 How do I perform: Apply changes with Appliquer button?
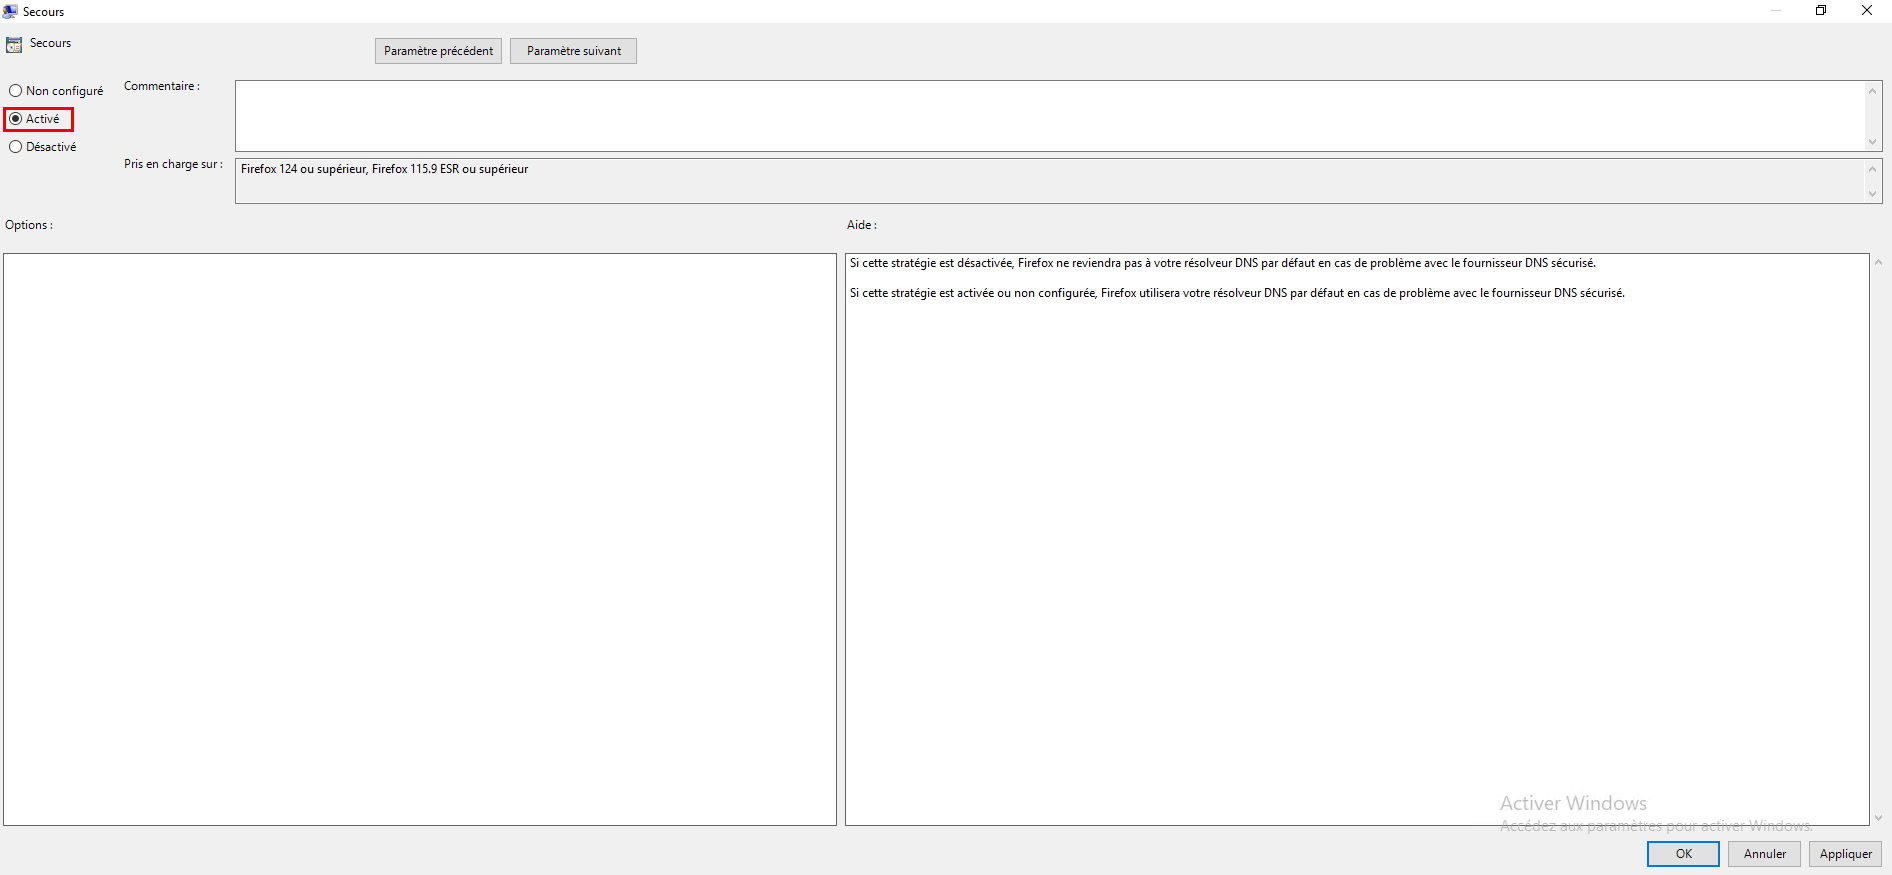pos(1845,854)
